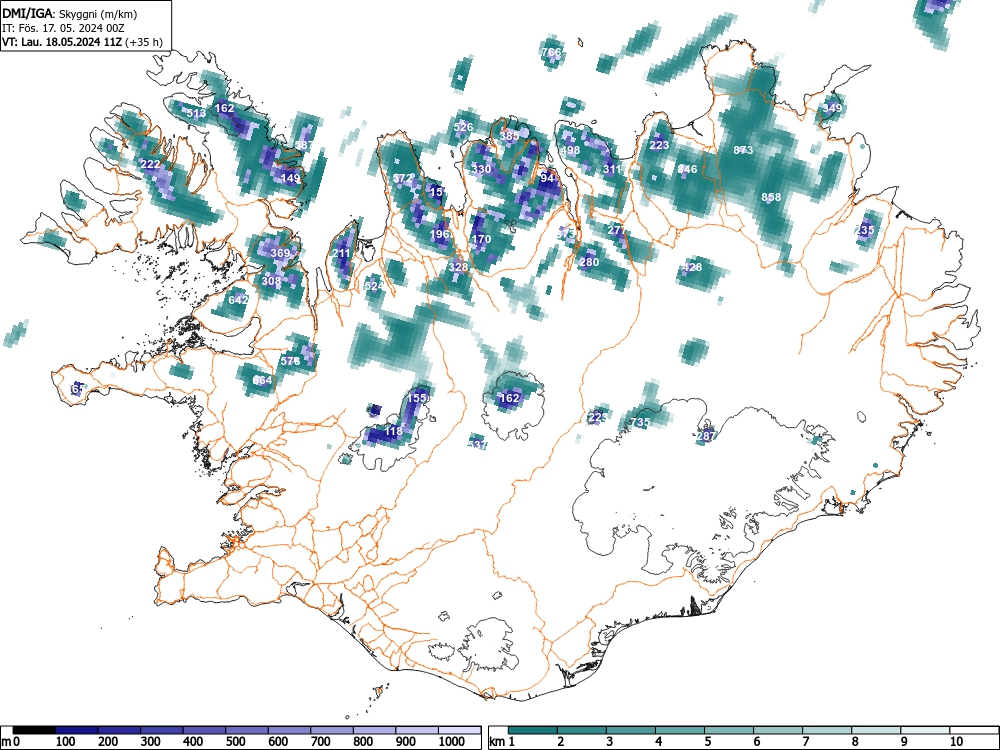This screenshot has height=750, width=1000.
Task: Select the 513 visibility label
Action: [x=196, y=114]
